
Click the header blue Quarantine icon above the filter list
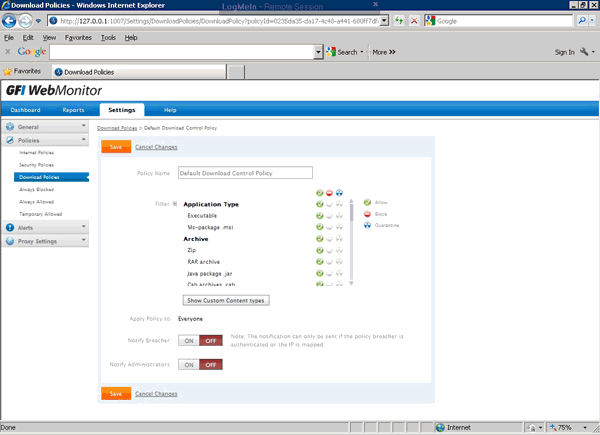click(339, 192)
